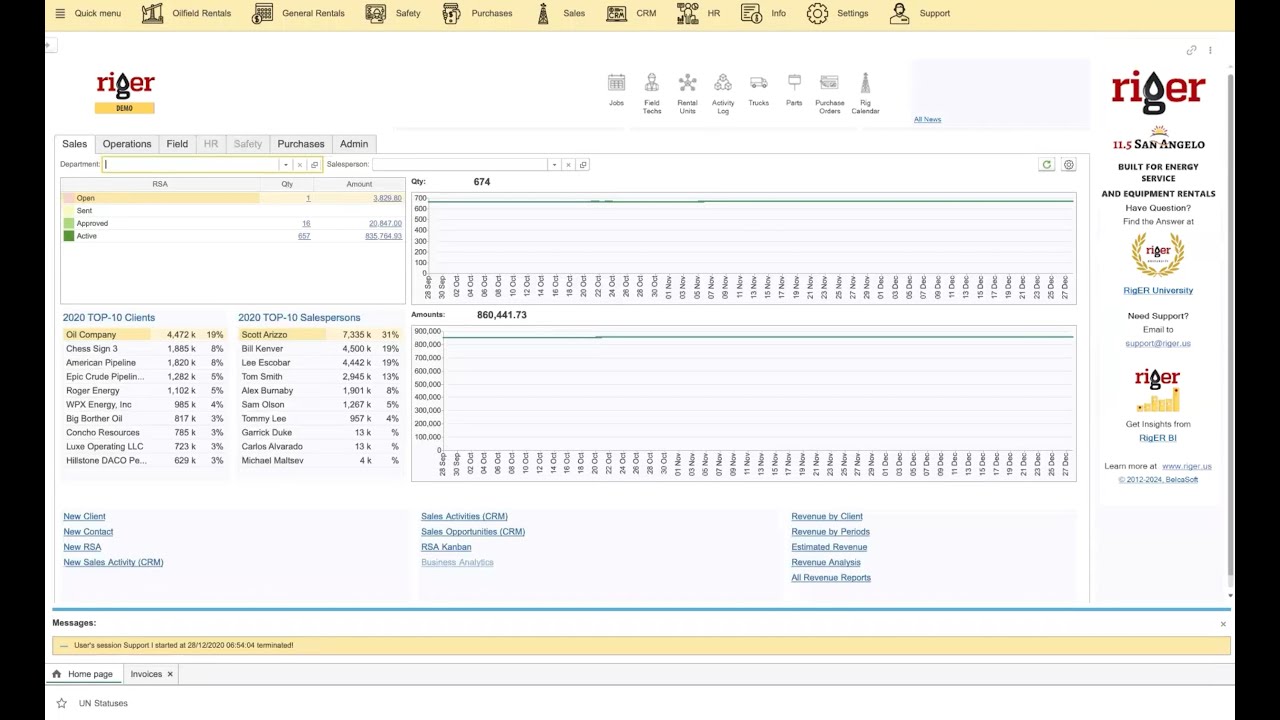Switch to the Home page tab
Screen dimensions: 1280x720
coord(83,674)
